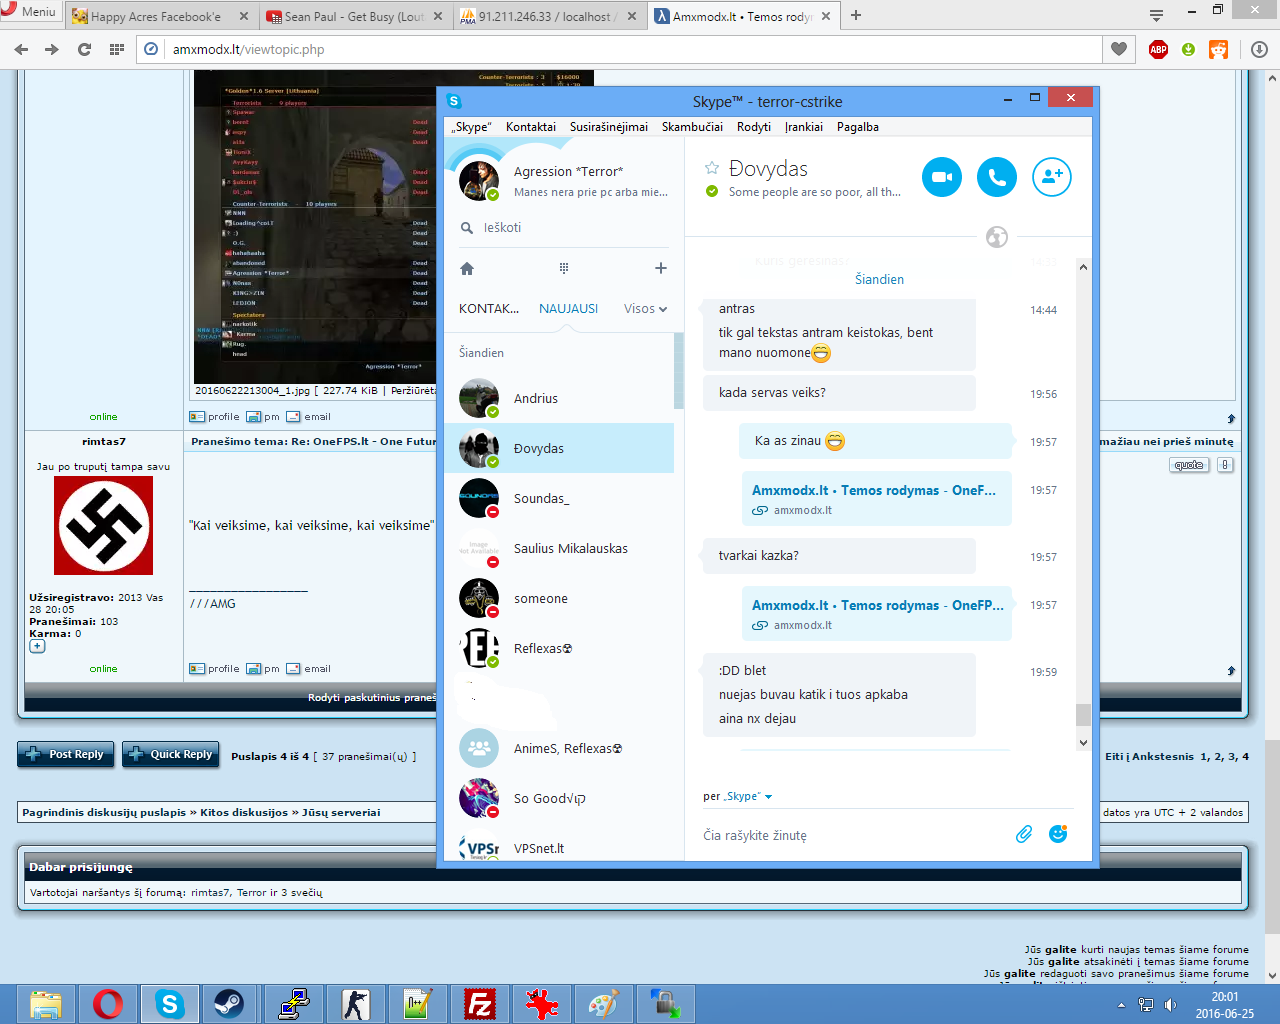Open the Opera Meniu menu
Viewport: 1280px width, 1024px height.
(31, 12)
